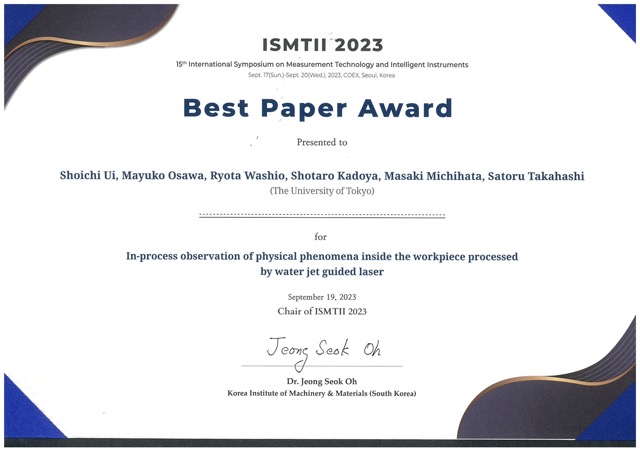Select the name 'Mayuko Osawa'
Image resolution: width=640 pixels, height=452 pixels.
[164, 176]
